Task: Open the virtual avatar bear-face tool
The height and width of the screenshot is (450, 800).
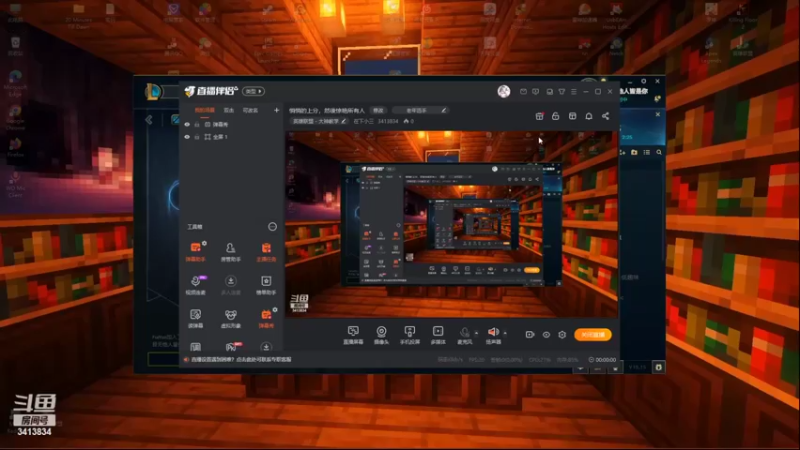Action: tap(231, 318)
